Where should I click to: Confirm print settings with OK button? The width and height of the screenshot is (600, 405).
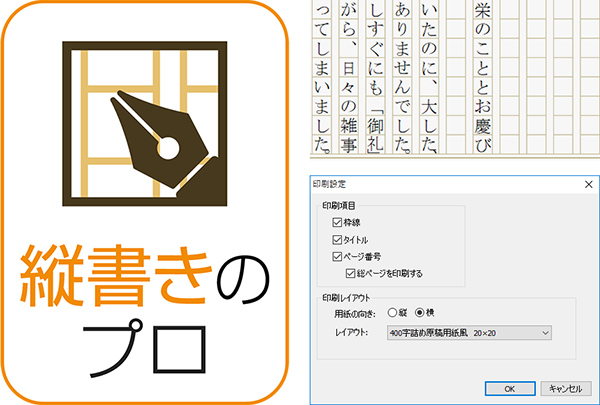510,389
